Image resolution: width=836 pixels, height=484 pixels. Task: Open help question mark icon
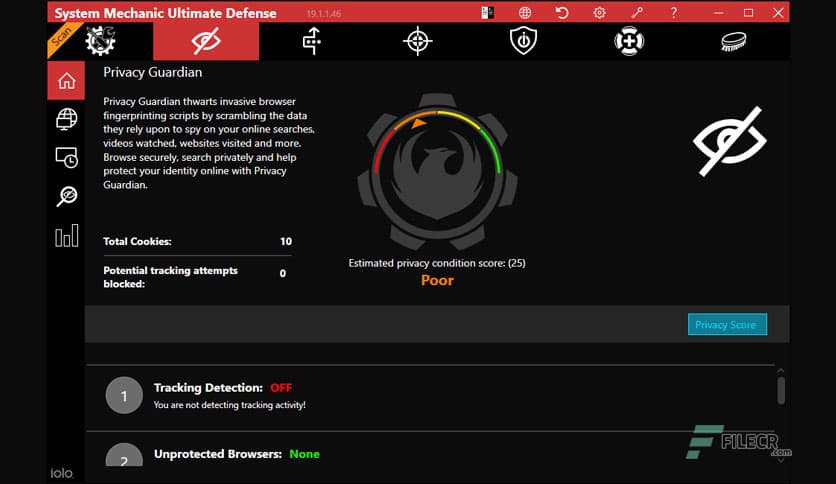click(x=674, y=12)
